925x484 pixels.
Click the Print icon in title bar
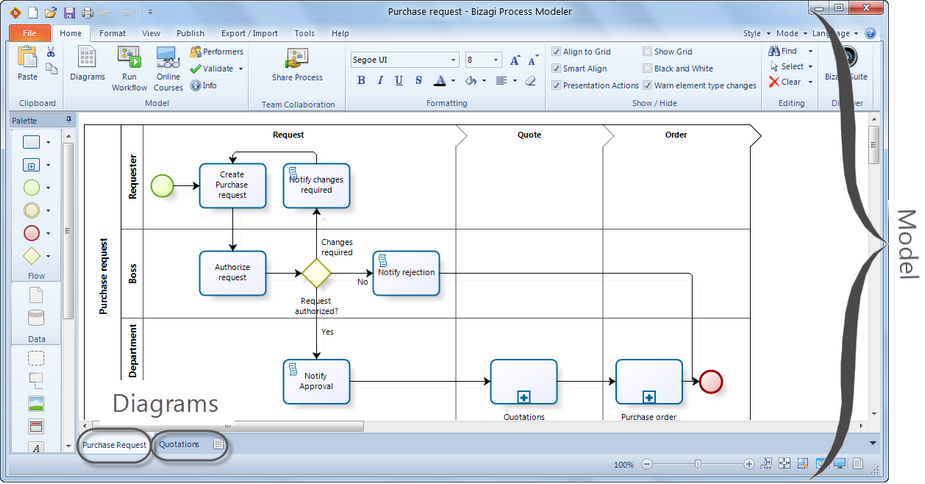coord(87,12)
